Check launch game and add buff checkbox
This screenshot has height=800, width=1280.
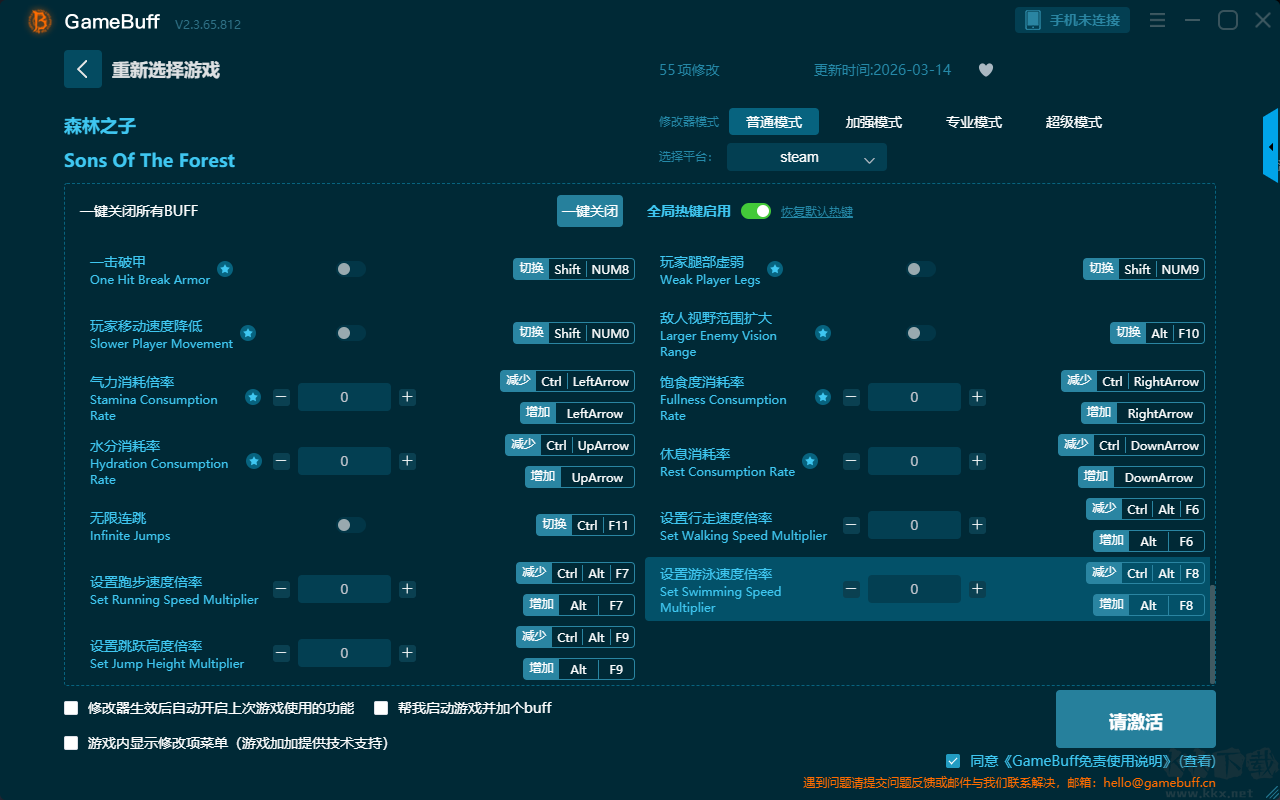pyautogui.click(x=381, y=708)
